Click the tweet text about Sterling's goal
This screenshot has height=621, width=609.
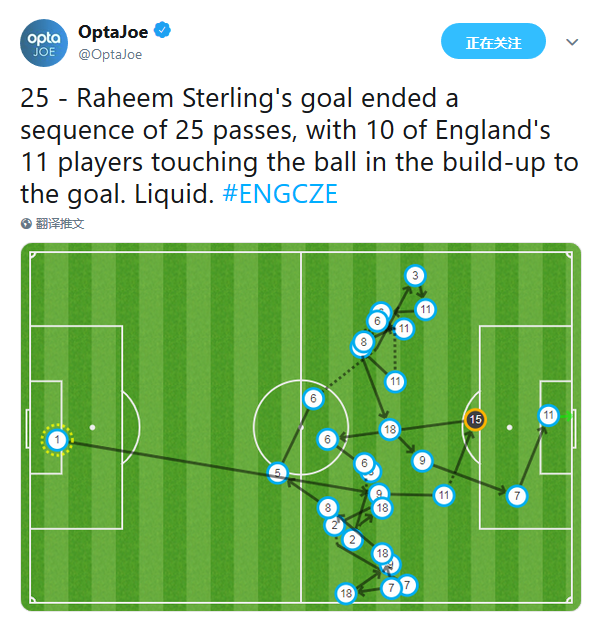(299, 146)
